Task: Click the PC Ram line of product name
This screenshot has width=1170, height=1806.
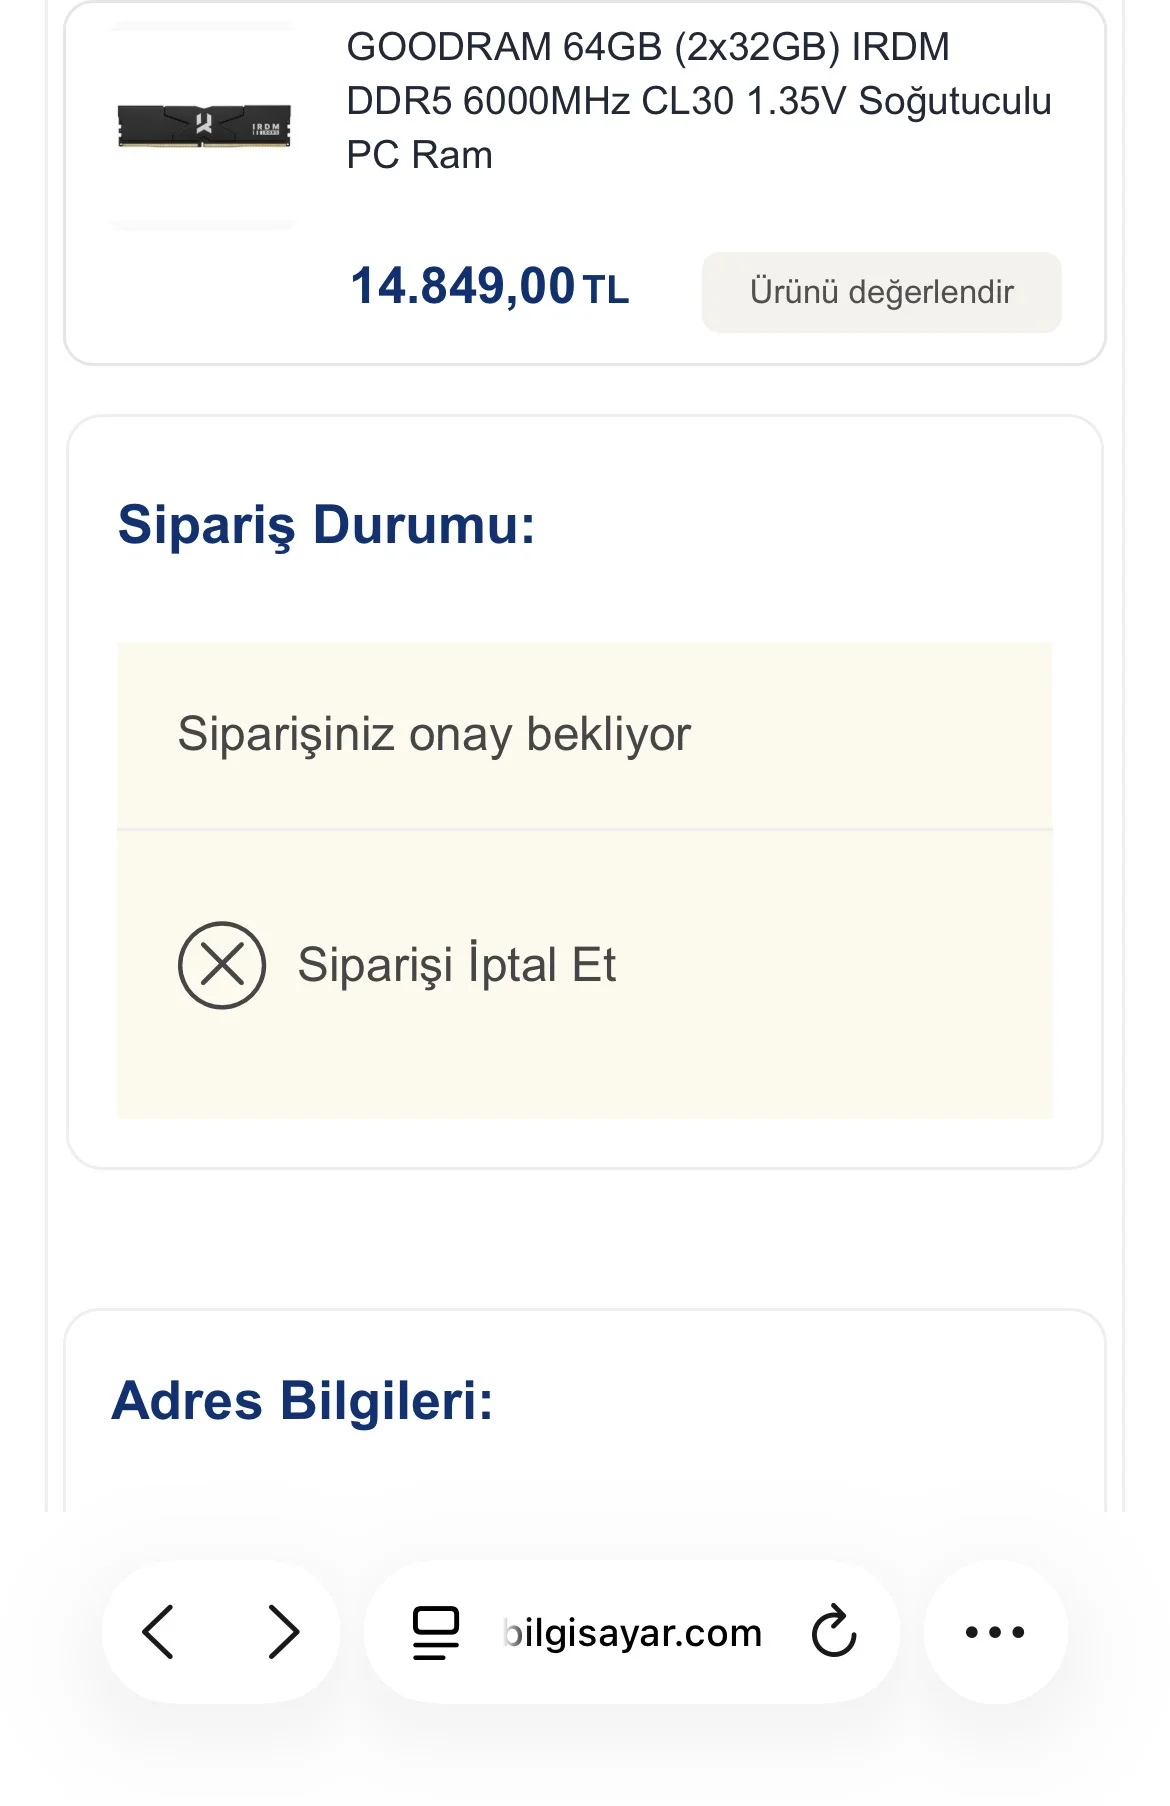Action: [419, 156]
